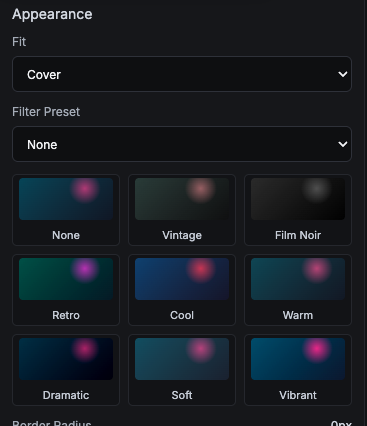Choose the Cool filter preset

(x=182, y=290)
